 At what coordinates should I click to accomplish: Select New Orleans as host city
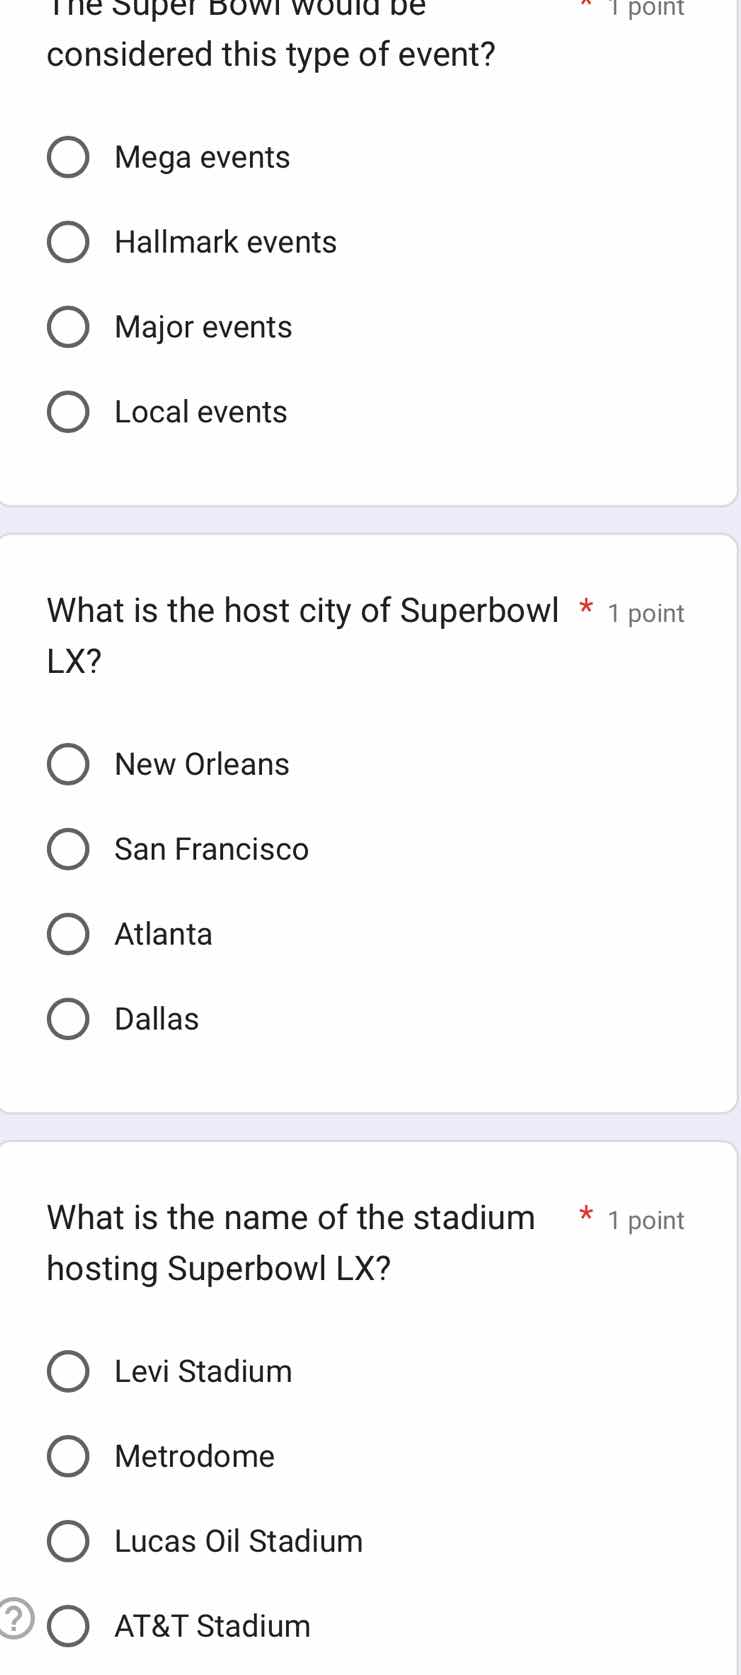(67, 763)
